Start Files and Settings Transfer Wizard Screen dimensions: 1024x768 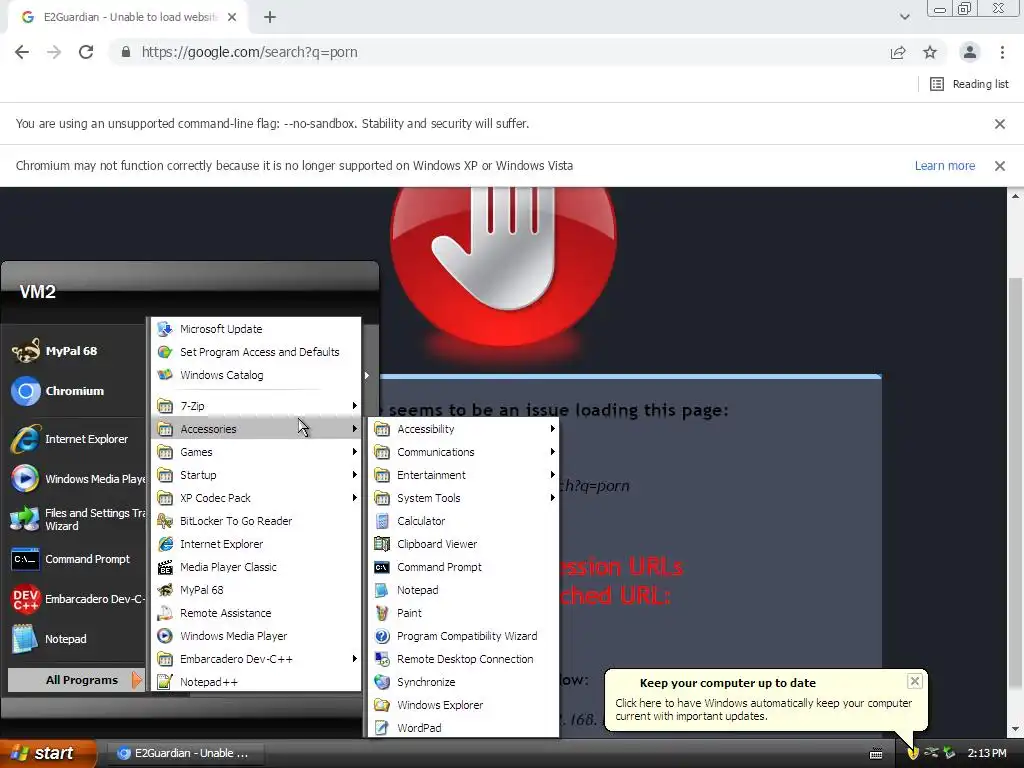click(76, 520)
